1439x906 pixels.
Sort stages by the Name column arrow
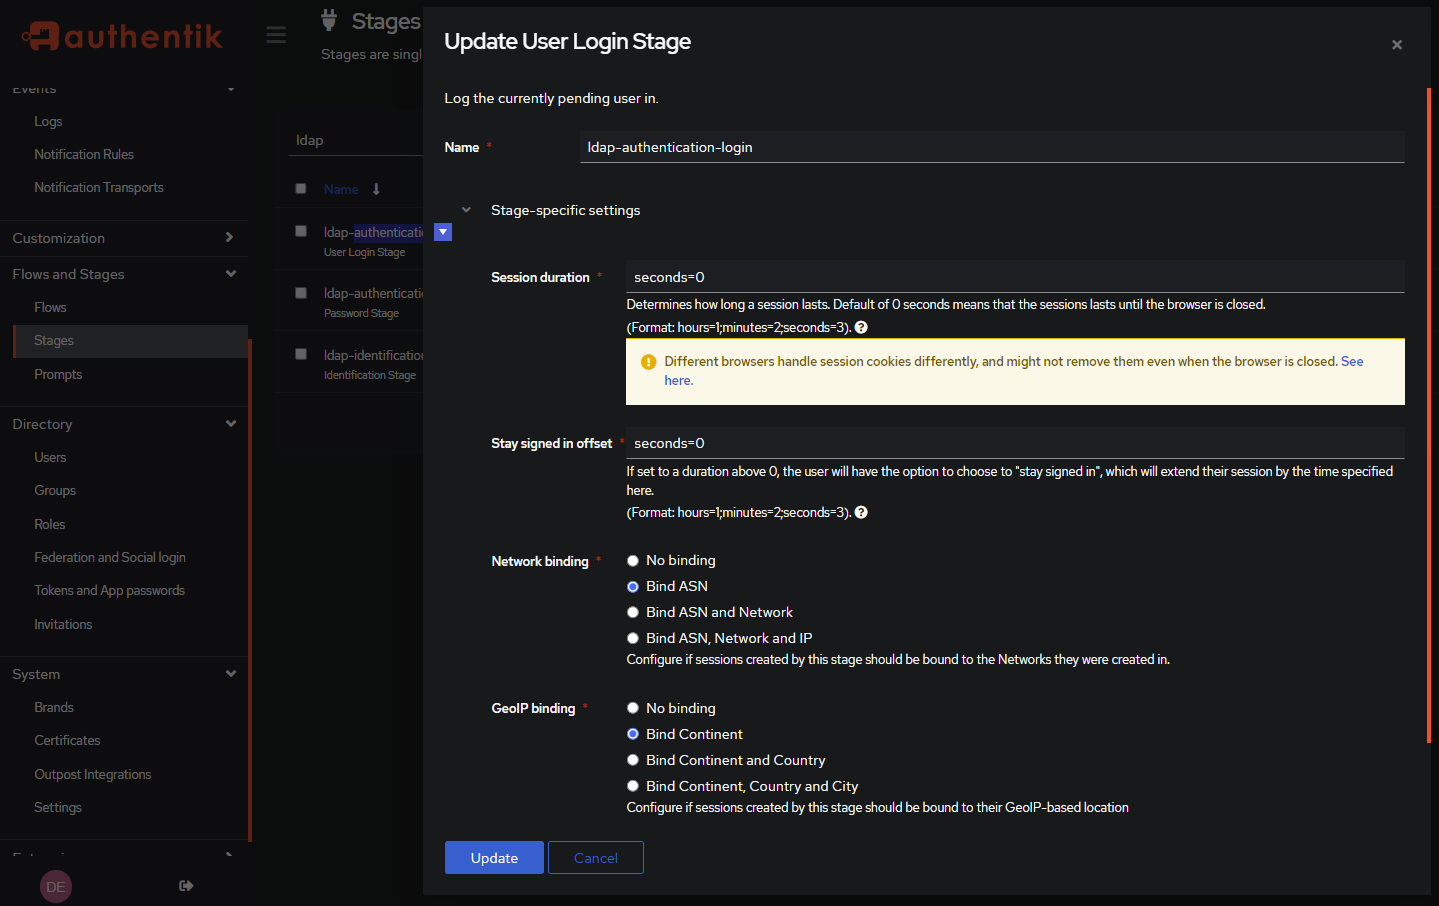375,189
